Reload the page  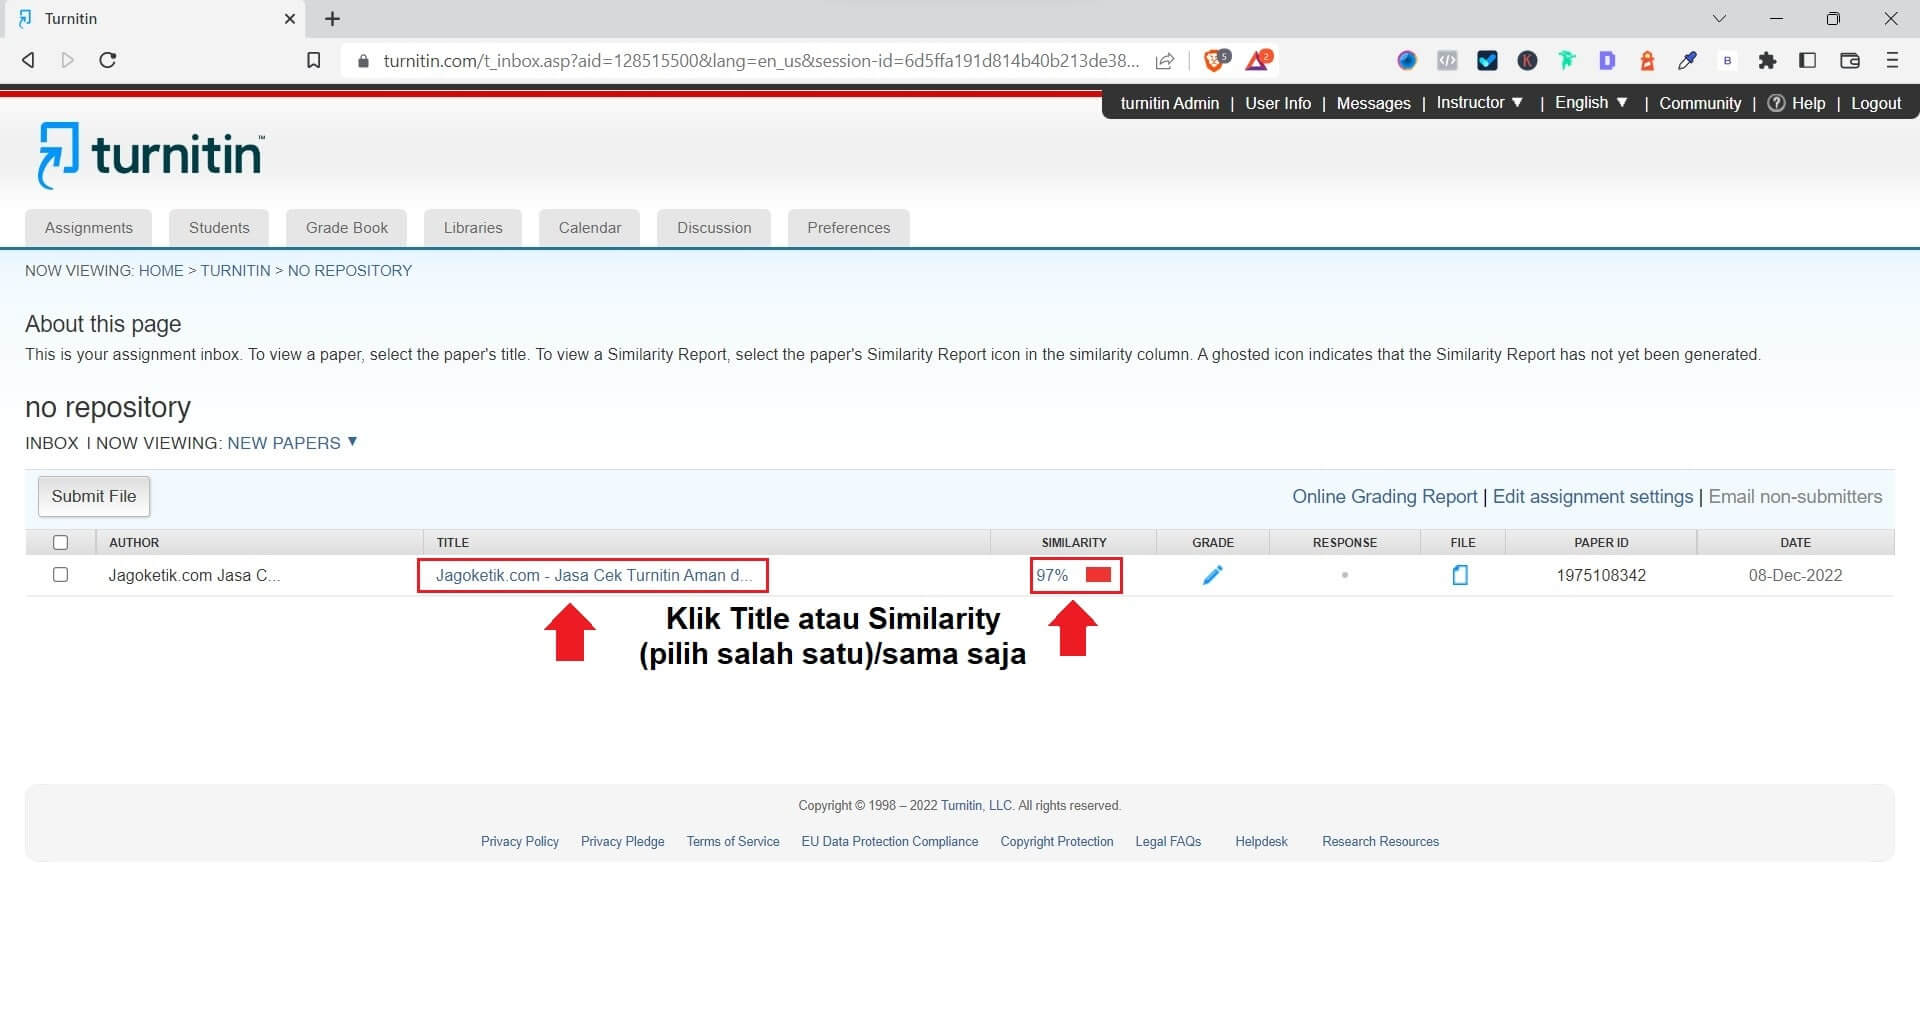pos(108,60)
